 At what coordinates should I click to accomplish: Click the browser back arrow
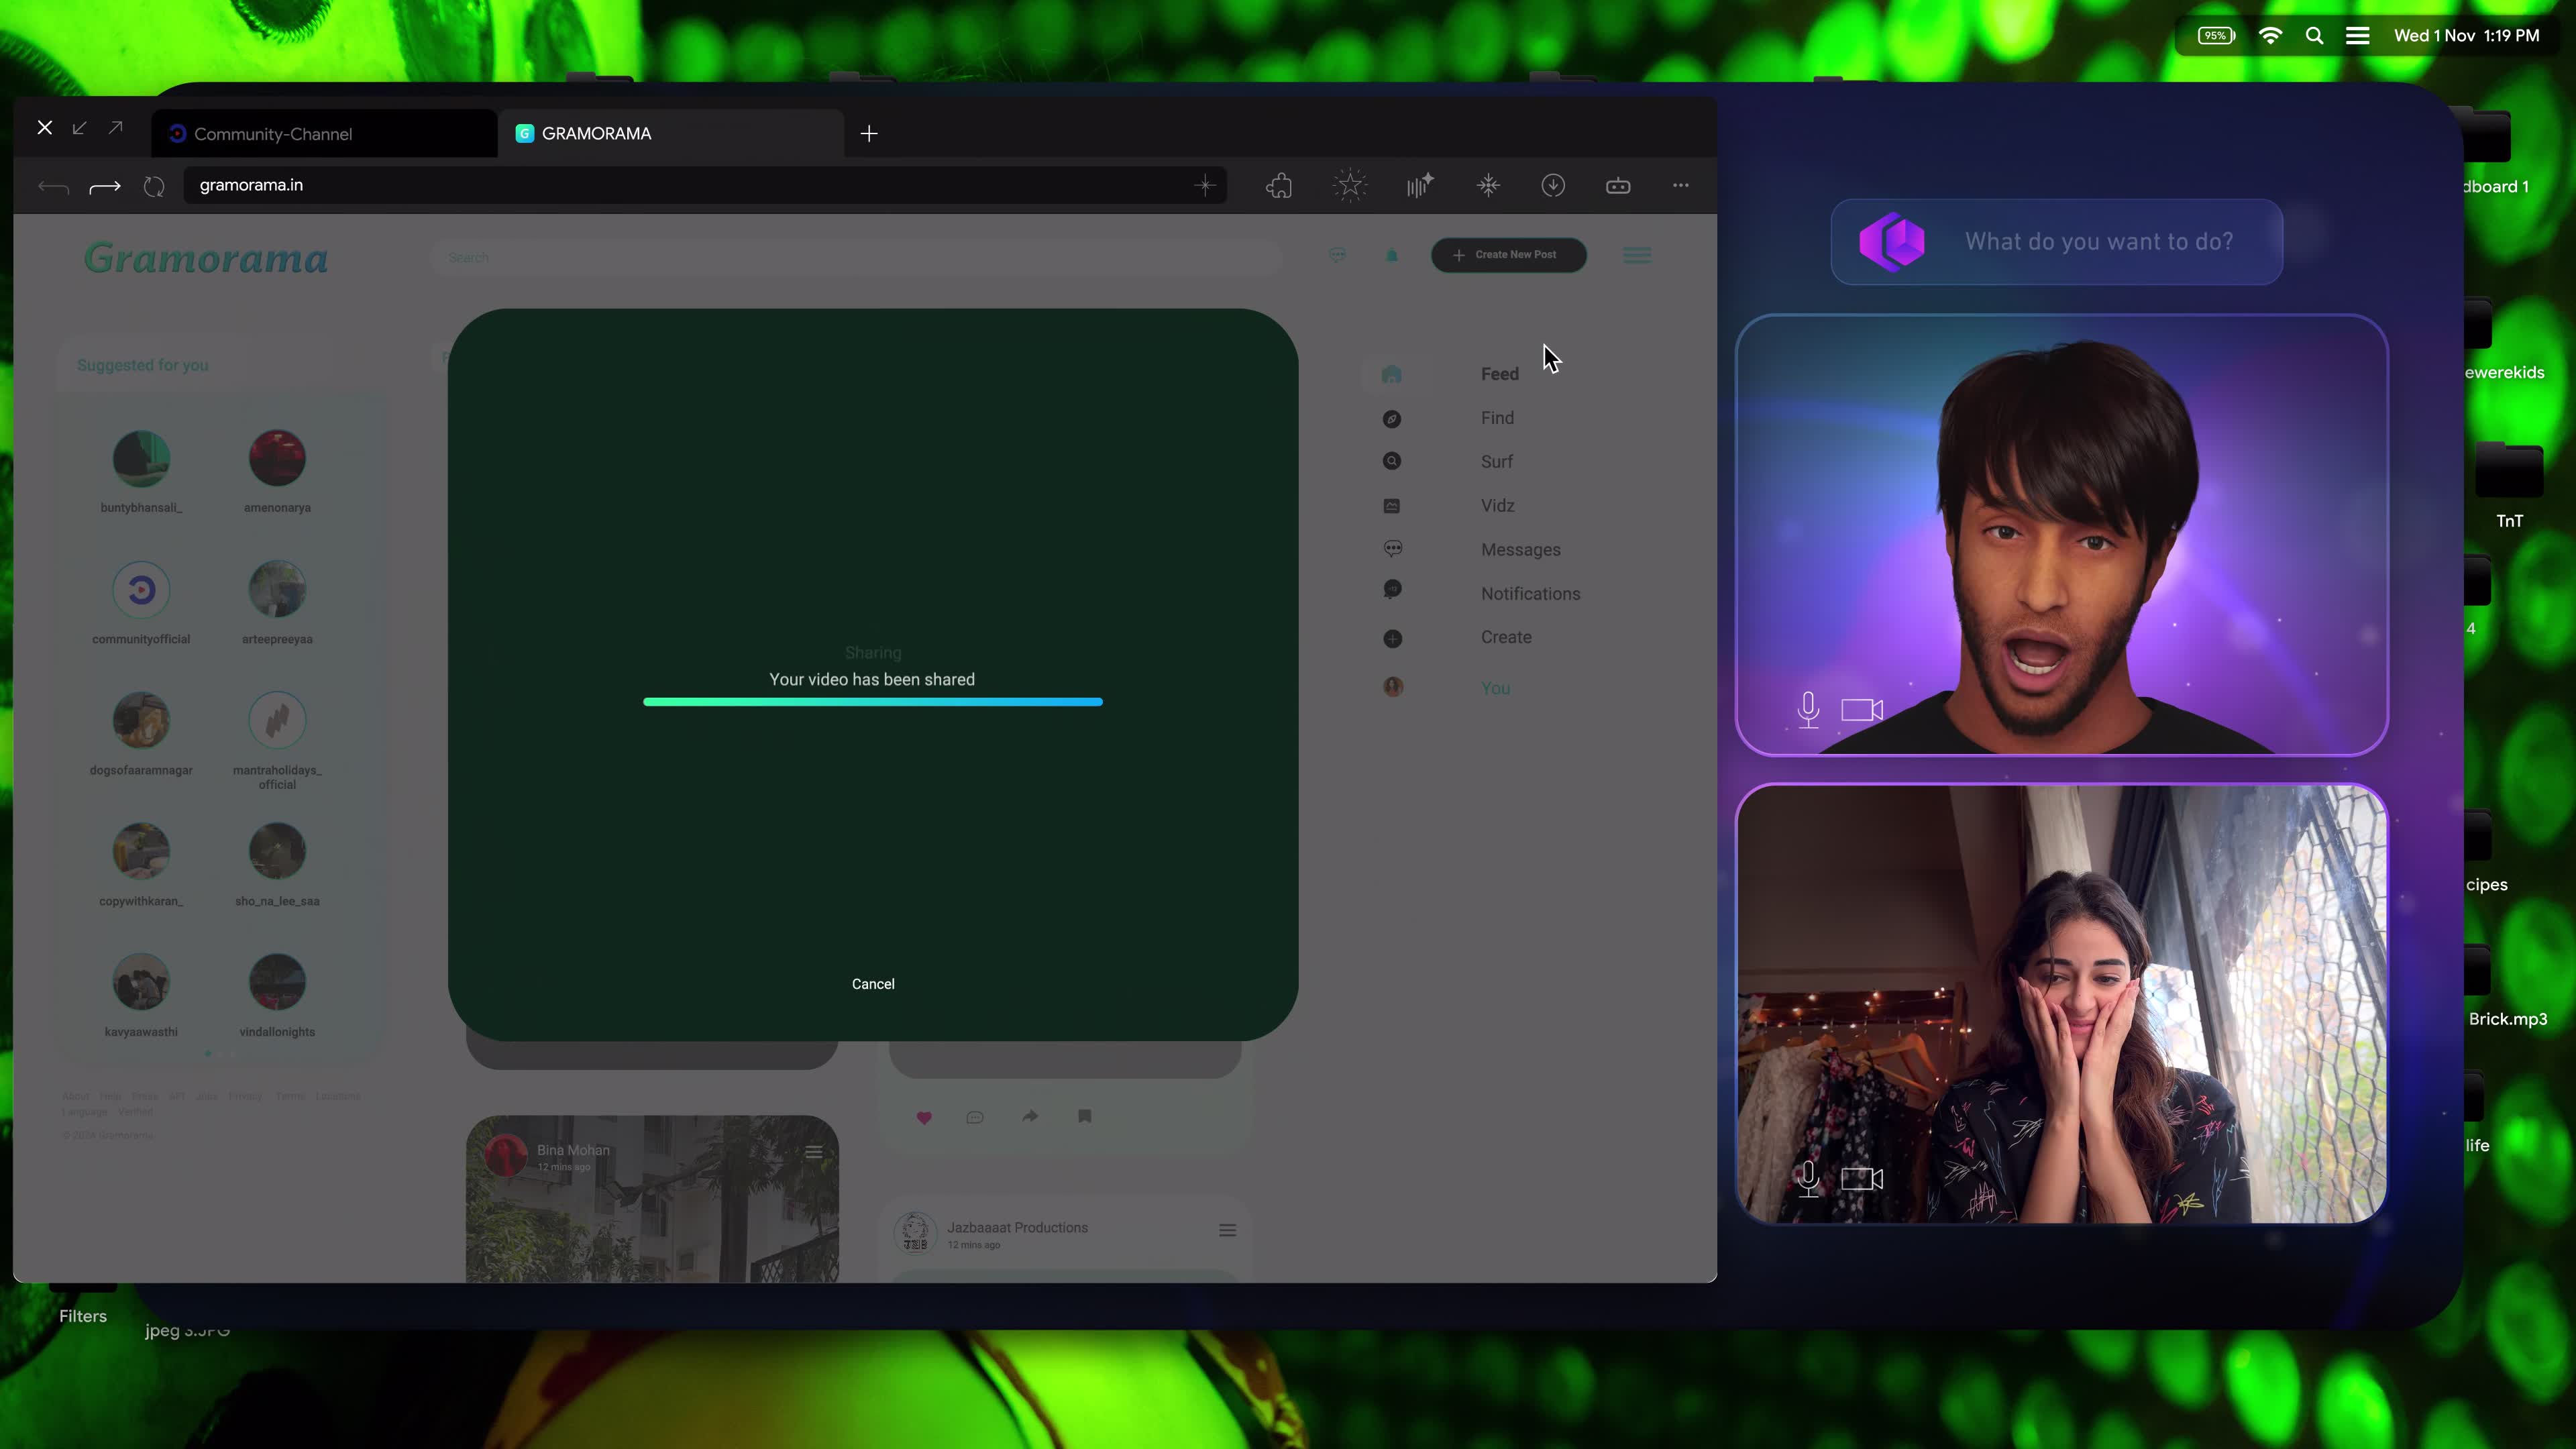[53, 187]
